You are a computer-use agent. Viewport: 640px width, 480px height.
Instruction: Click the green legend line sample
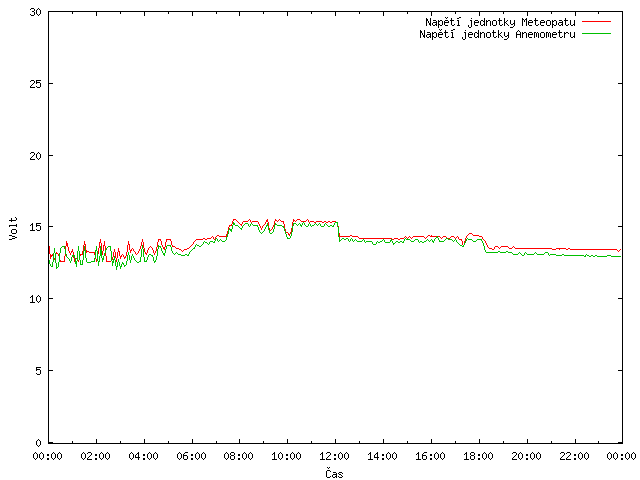[x=596, y=33]
